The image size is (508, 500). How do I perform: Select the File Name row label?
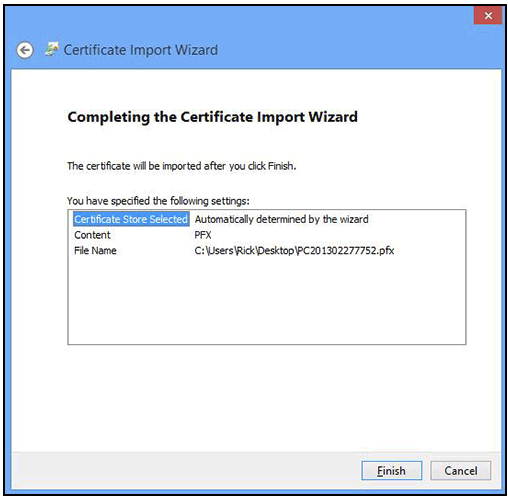click(95, 250)
